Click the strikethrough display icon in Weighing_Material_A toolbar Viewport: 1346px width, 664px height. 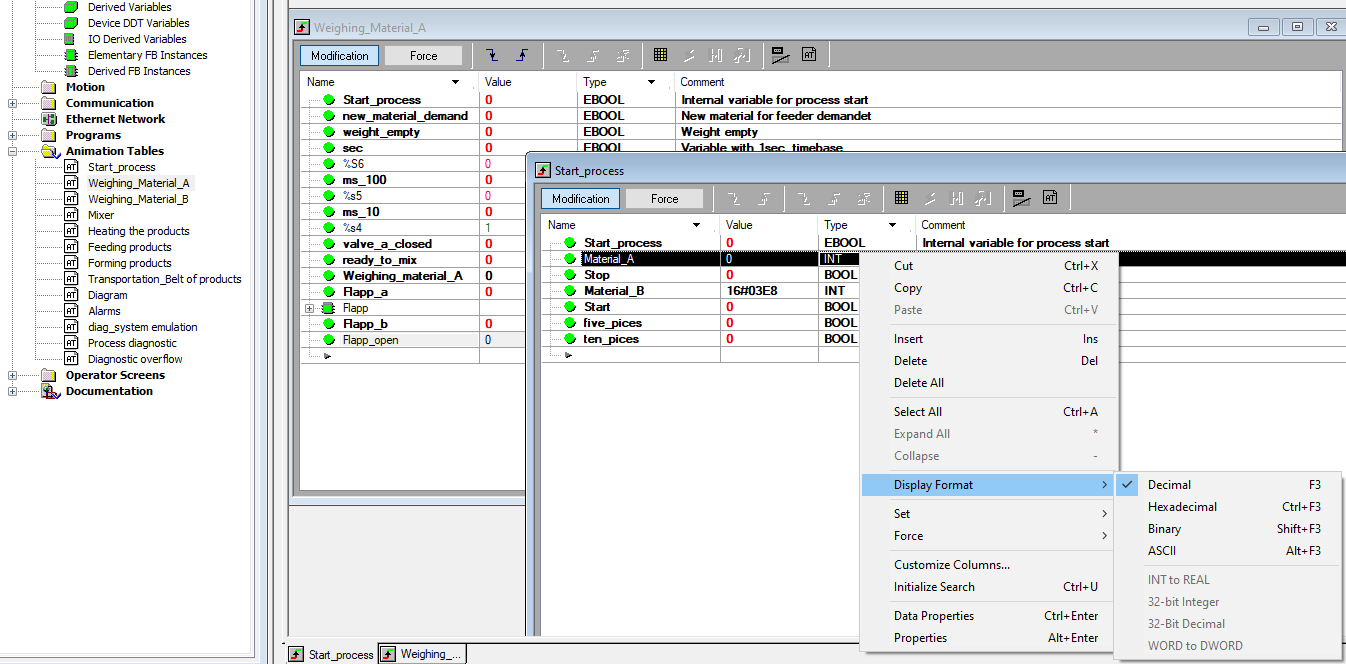tap(781, 56)
